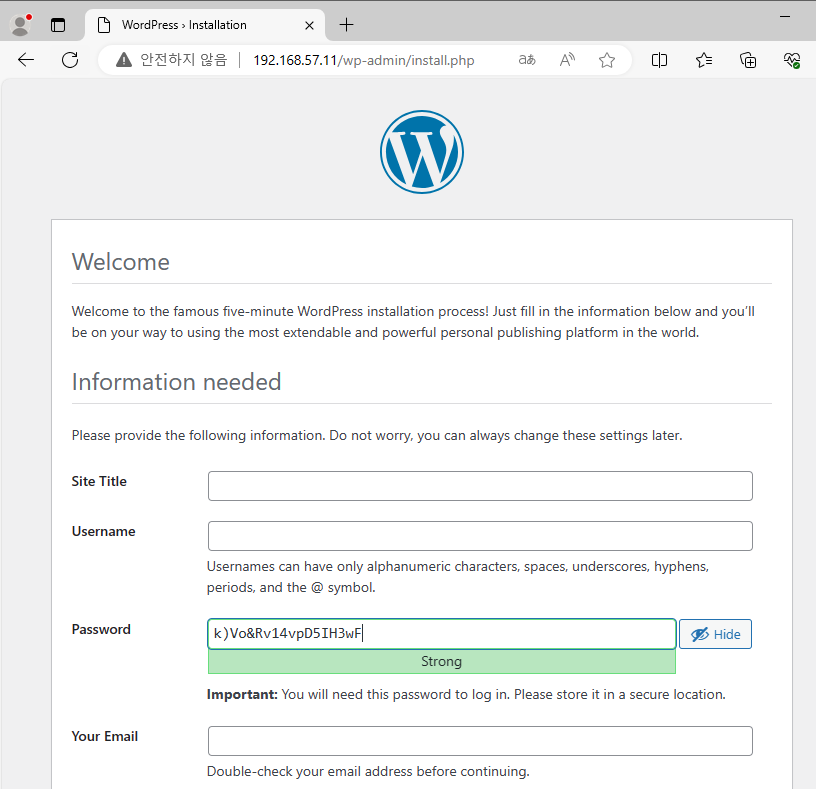This screenshot has width=816, height=789.
Task: Open the browser essentials heart icon
Action: click(x=792, y=60)
